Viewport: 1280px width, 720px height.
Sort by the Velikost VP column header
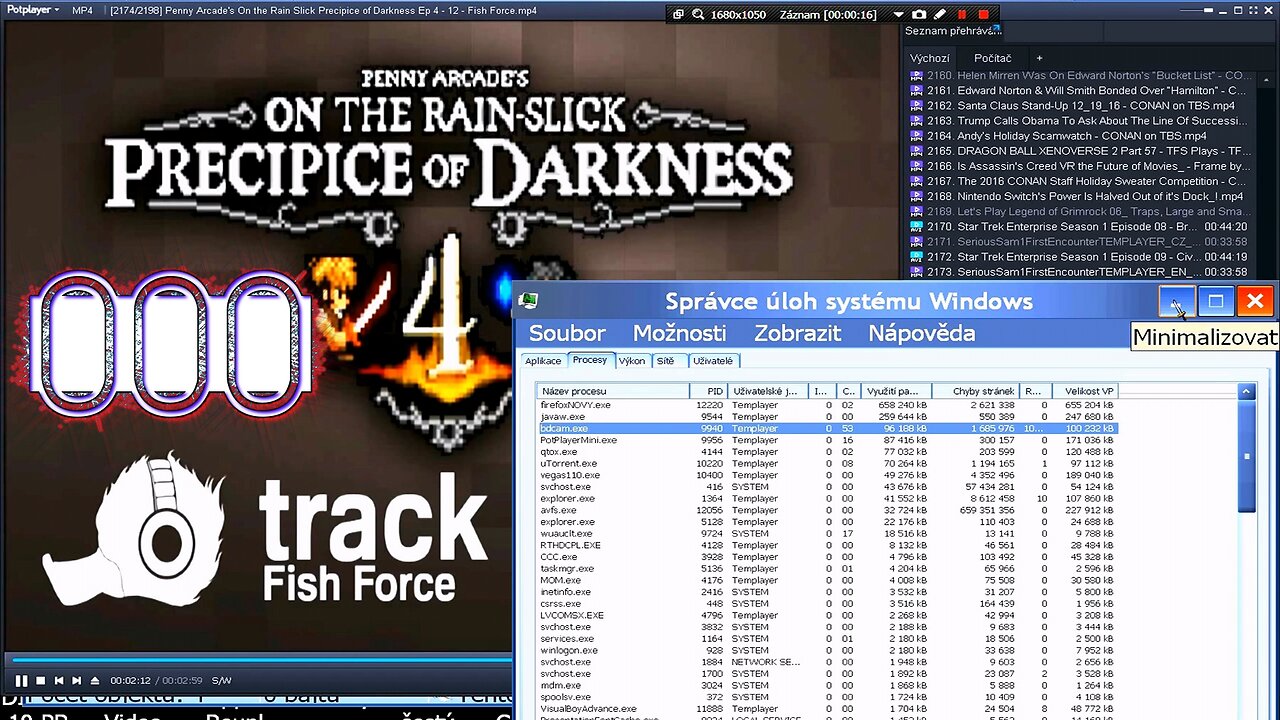pos(1084,391)
